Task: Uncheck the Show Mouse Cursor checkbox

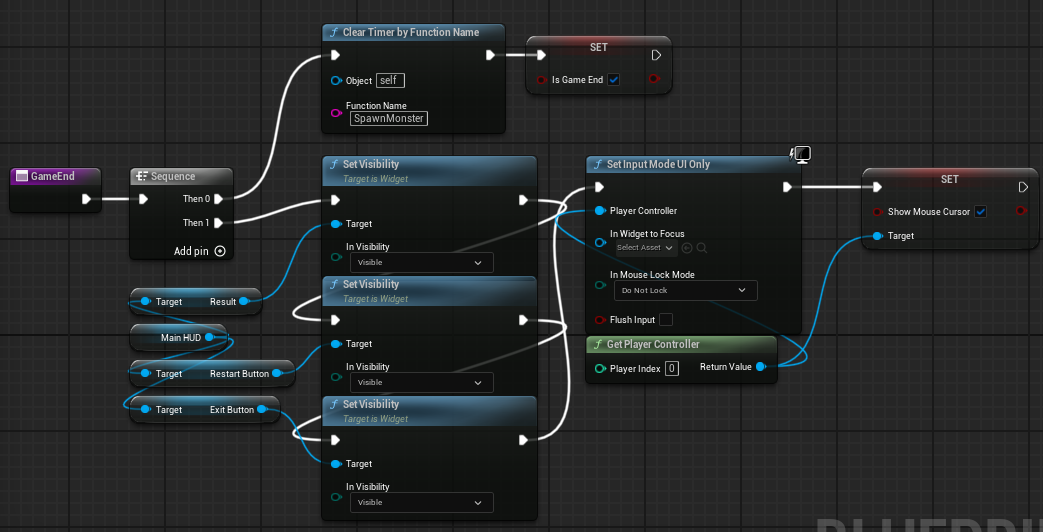Action: pos(980,212)
